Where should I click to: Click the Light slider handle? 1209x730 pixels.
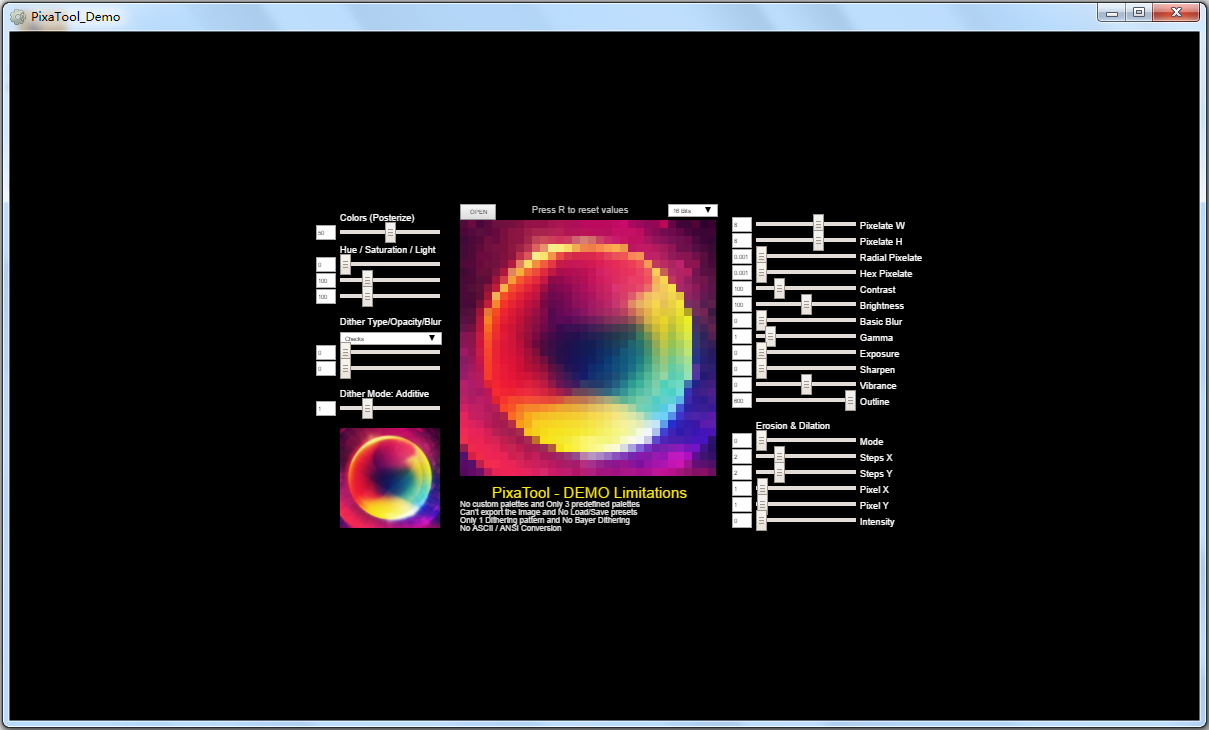tap(367, 296)
